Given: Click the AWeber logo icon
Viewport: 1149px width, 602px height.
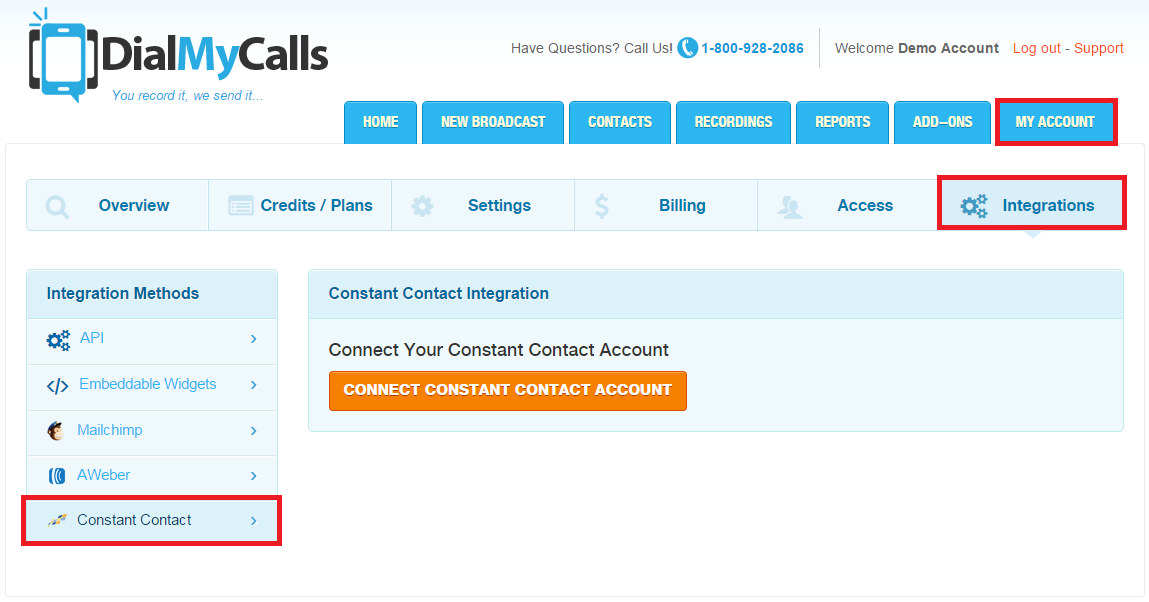Looking at the screenshot, I should point(57,476).
